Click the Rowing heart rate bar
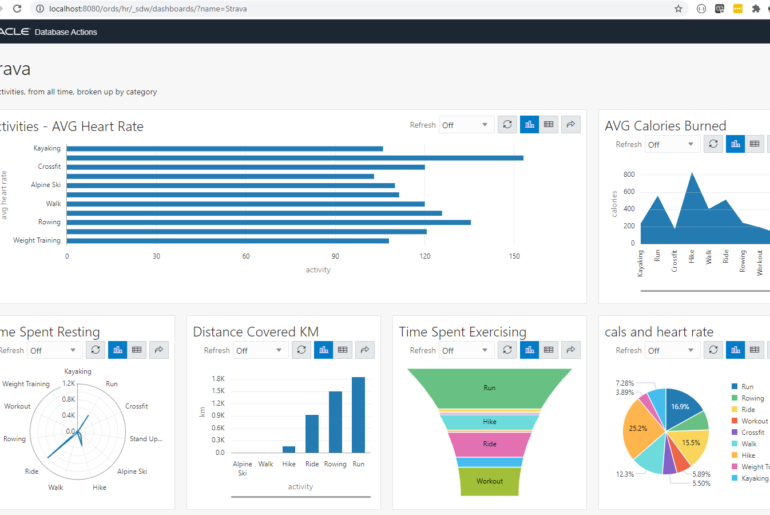The image size is (770, 515). pos(269,222)
